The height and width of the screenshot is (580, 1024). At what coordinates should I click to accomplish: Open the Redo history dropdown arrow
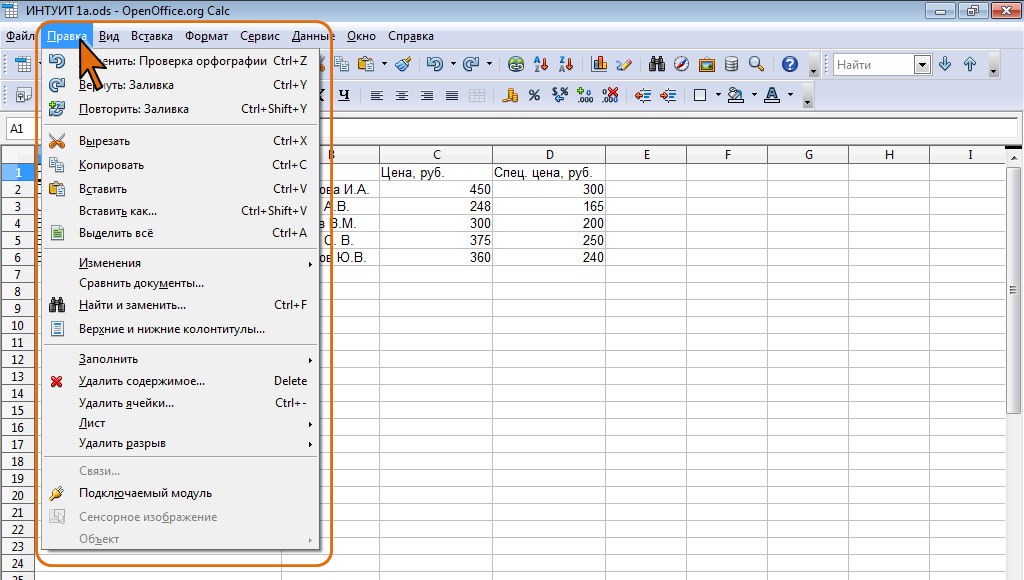pyautogui.click(x=489, y=64)
